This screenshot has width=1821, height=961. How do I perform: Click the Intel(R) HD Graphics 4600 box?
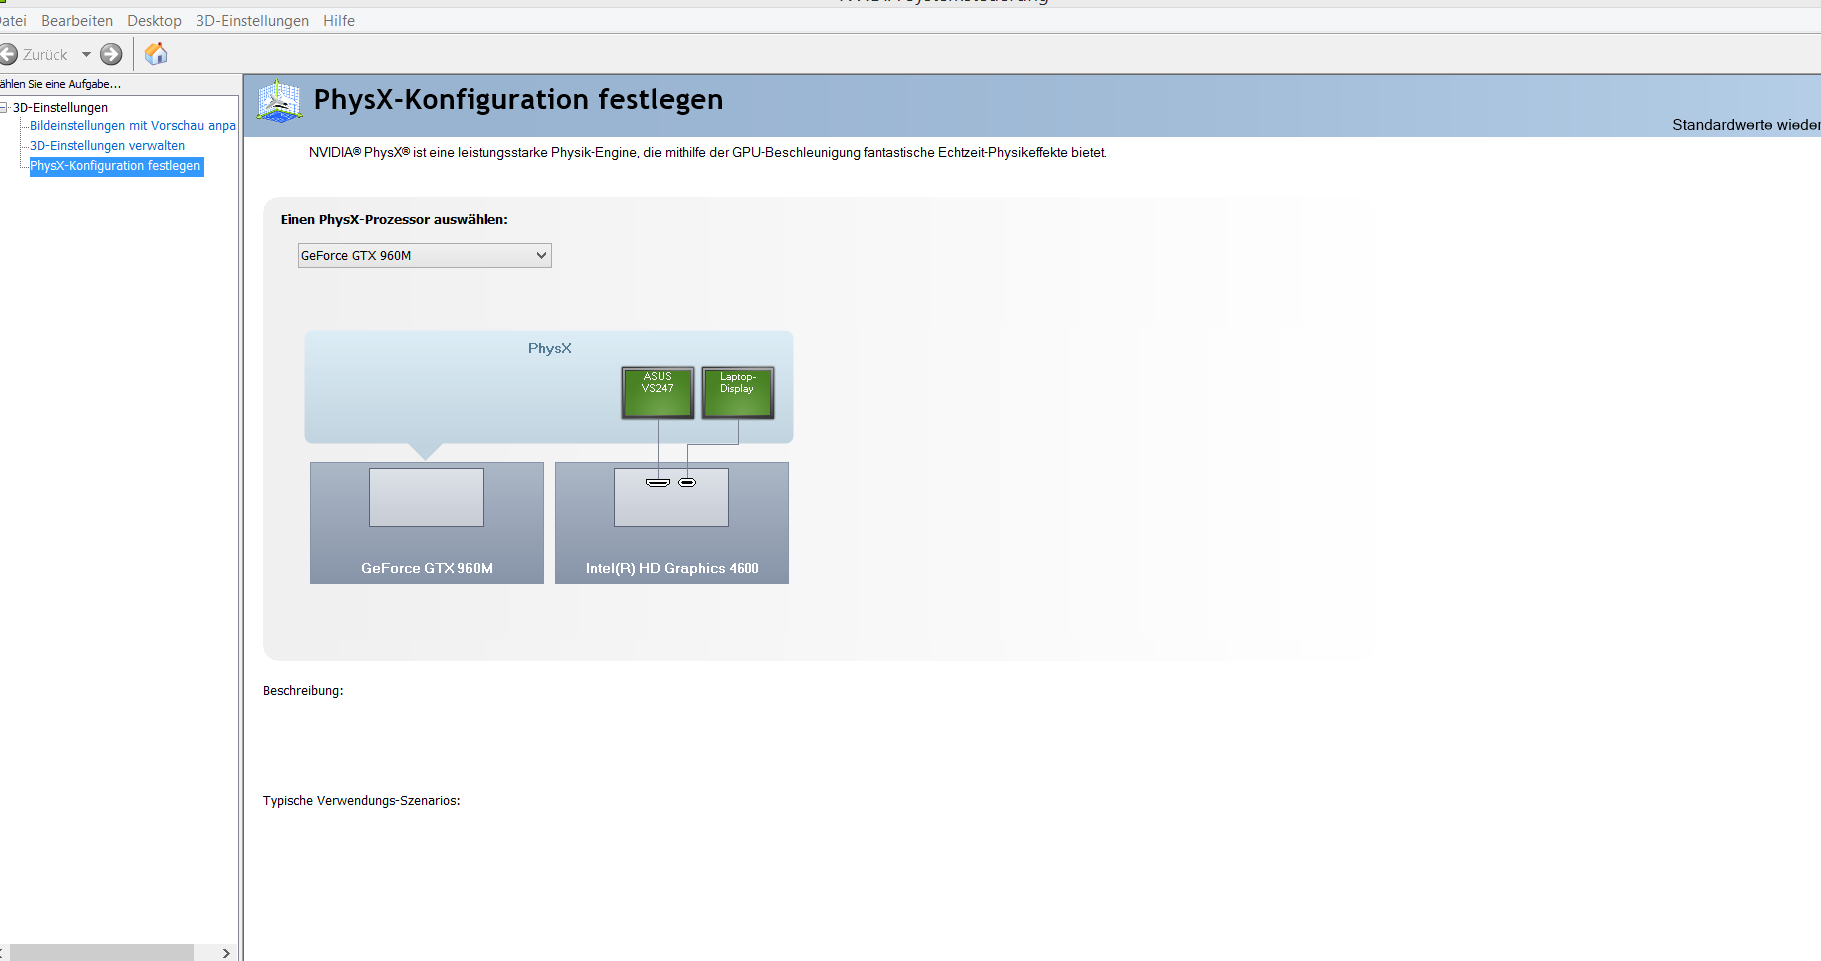(x=672, y=523)
